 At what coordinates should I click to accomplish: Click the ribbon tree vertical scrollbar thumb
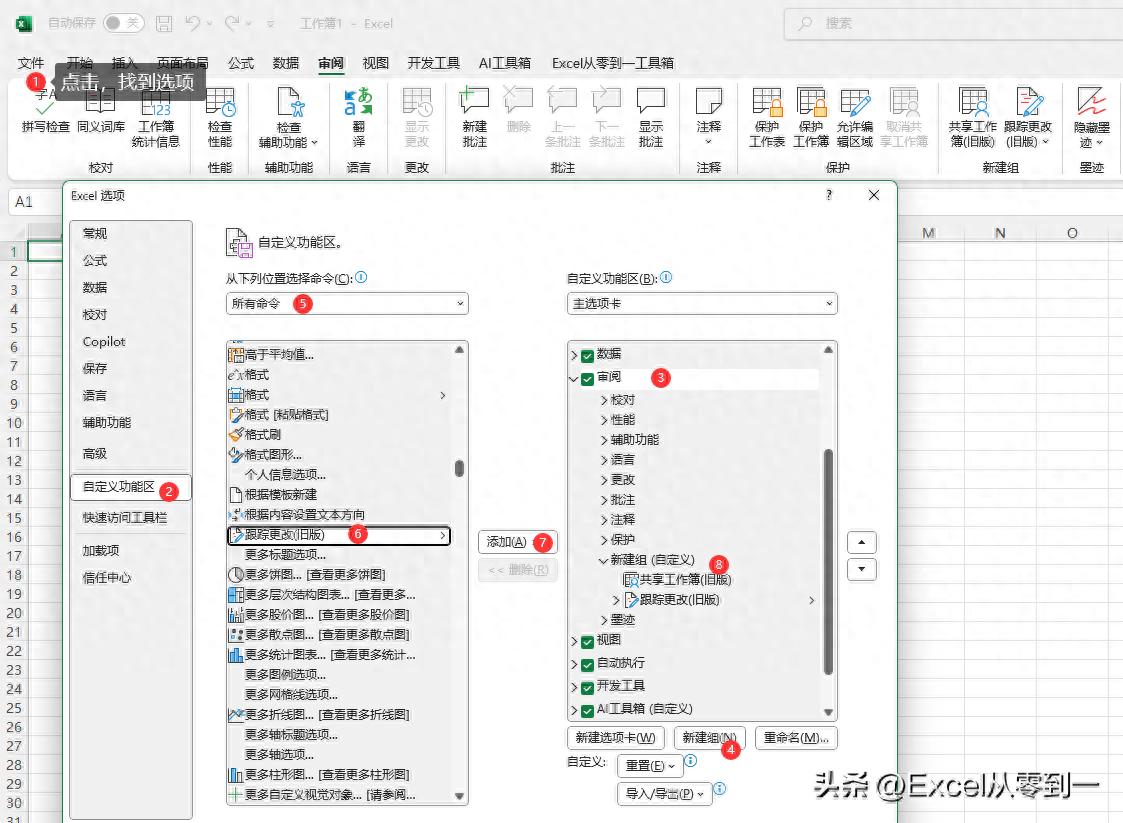(x=828, y=562)
